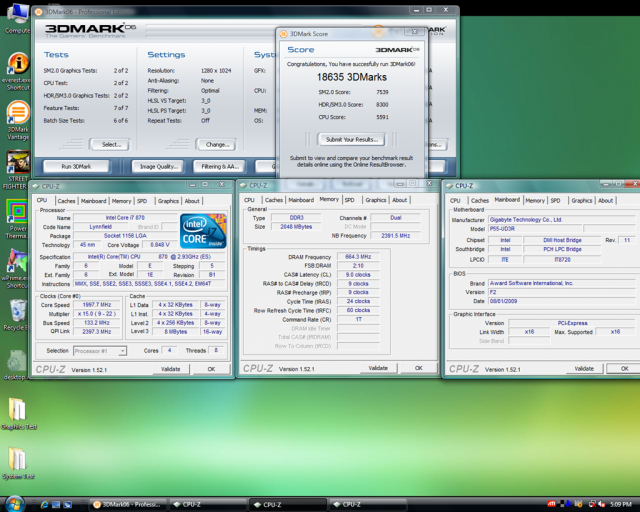Screen dimensions: 640x512
Task: Open Memory tab in CPU-Z motherboard window
Action: pos(535,200)
